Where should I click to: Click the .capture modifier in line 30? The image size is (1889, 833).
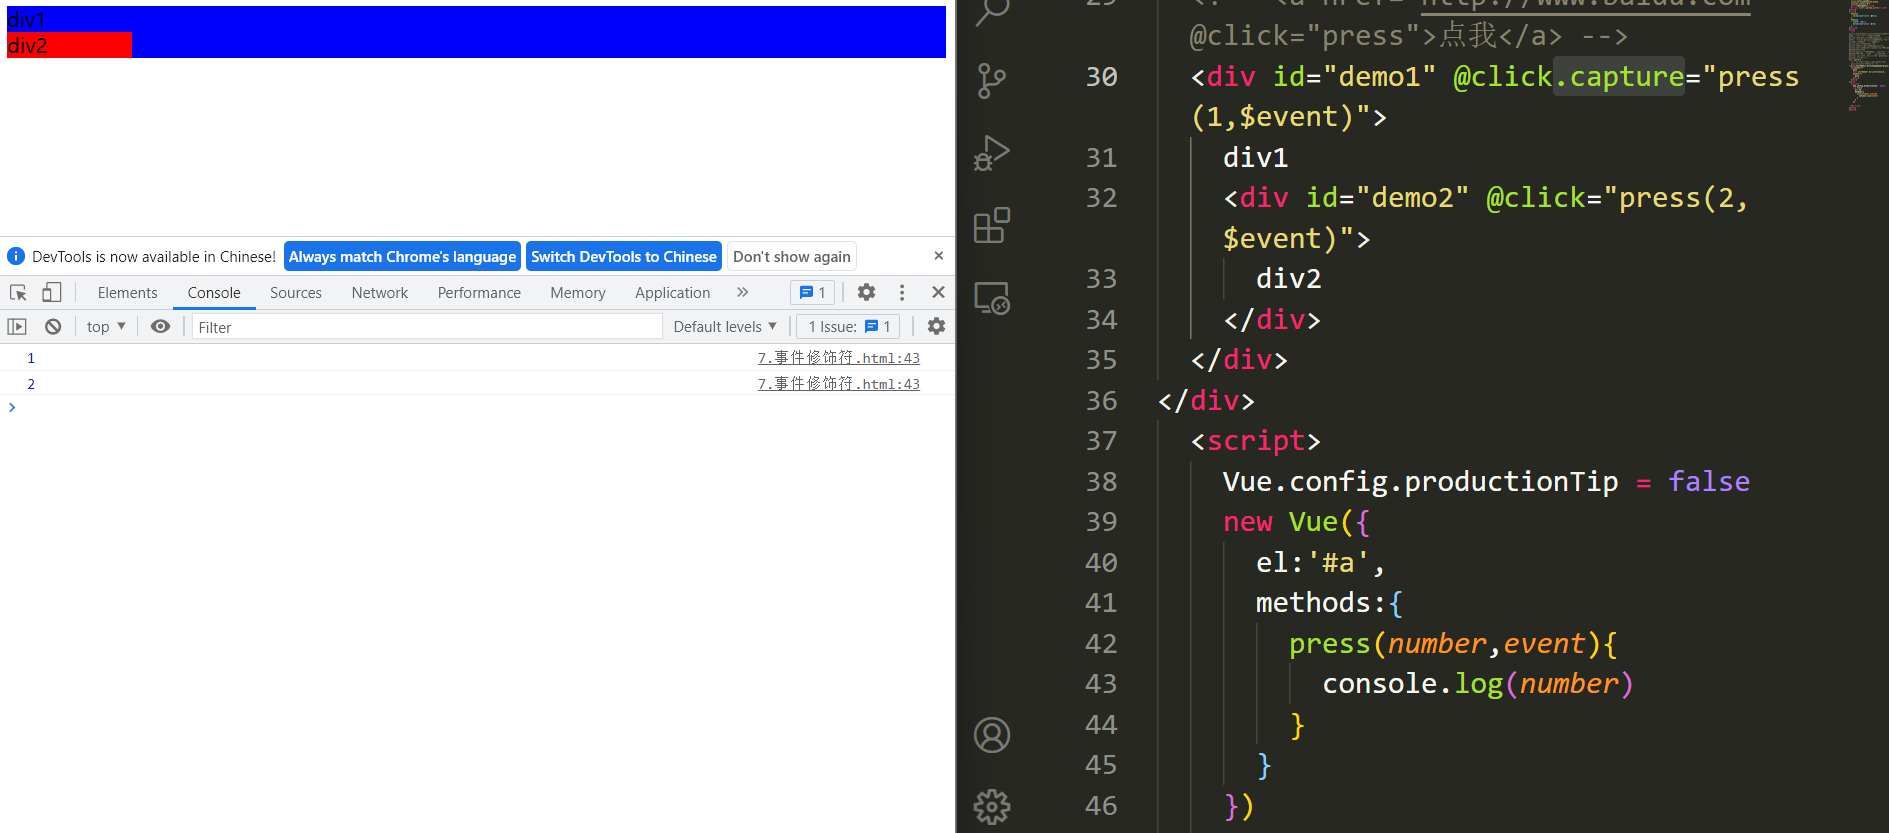[x=1619, y=76]
